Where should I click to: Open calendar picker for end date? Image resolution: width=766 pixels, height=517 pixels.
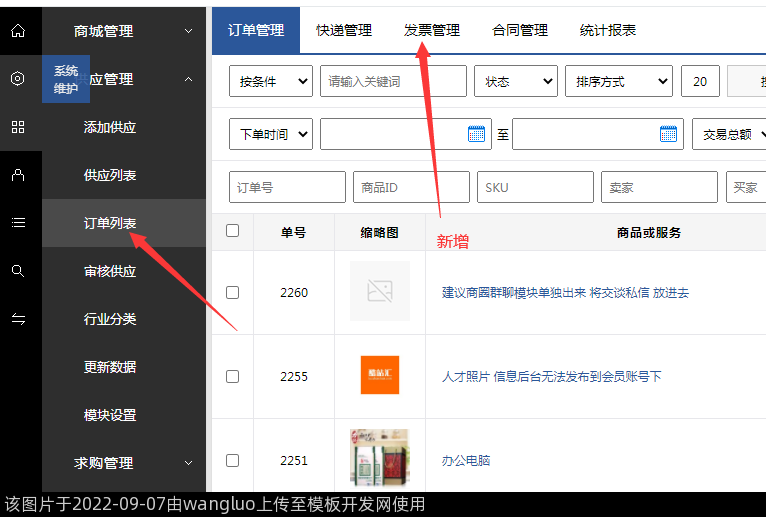pos(669,134)
